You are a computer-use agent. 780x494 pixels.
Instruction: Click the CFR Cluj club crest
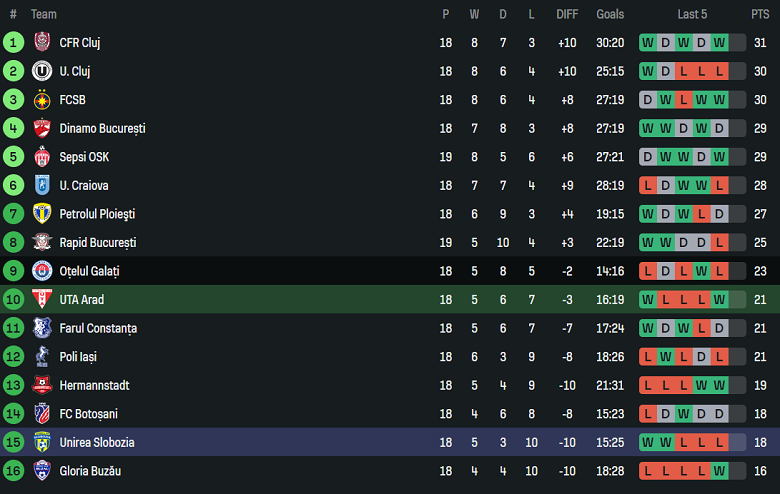tap(42, 42)
